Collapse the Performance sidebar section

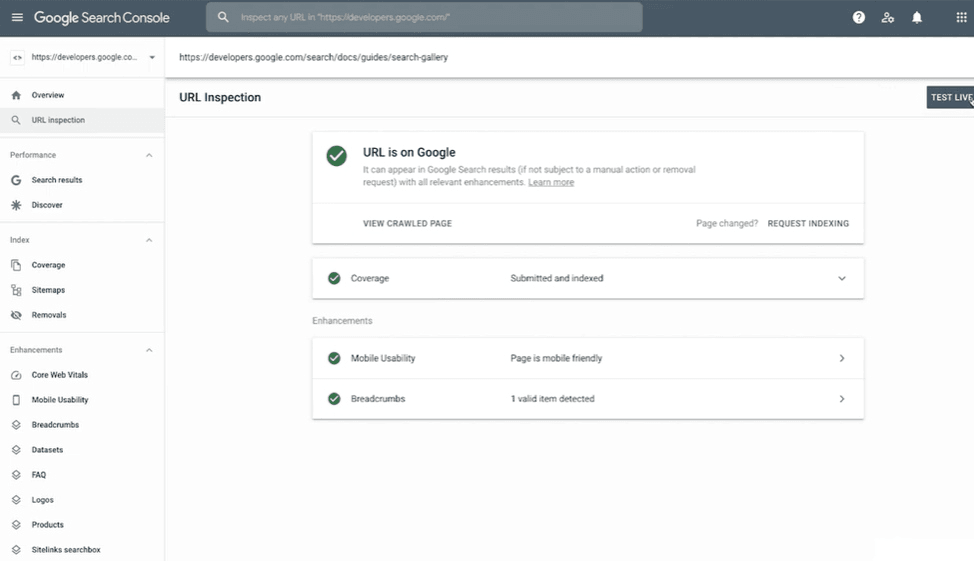149,155
